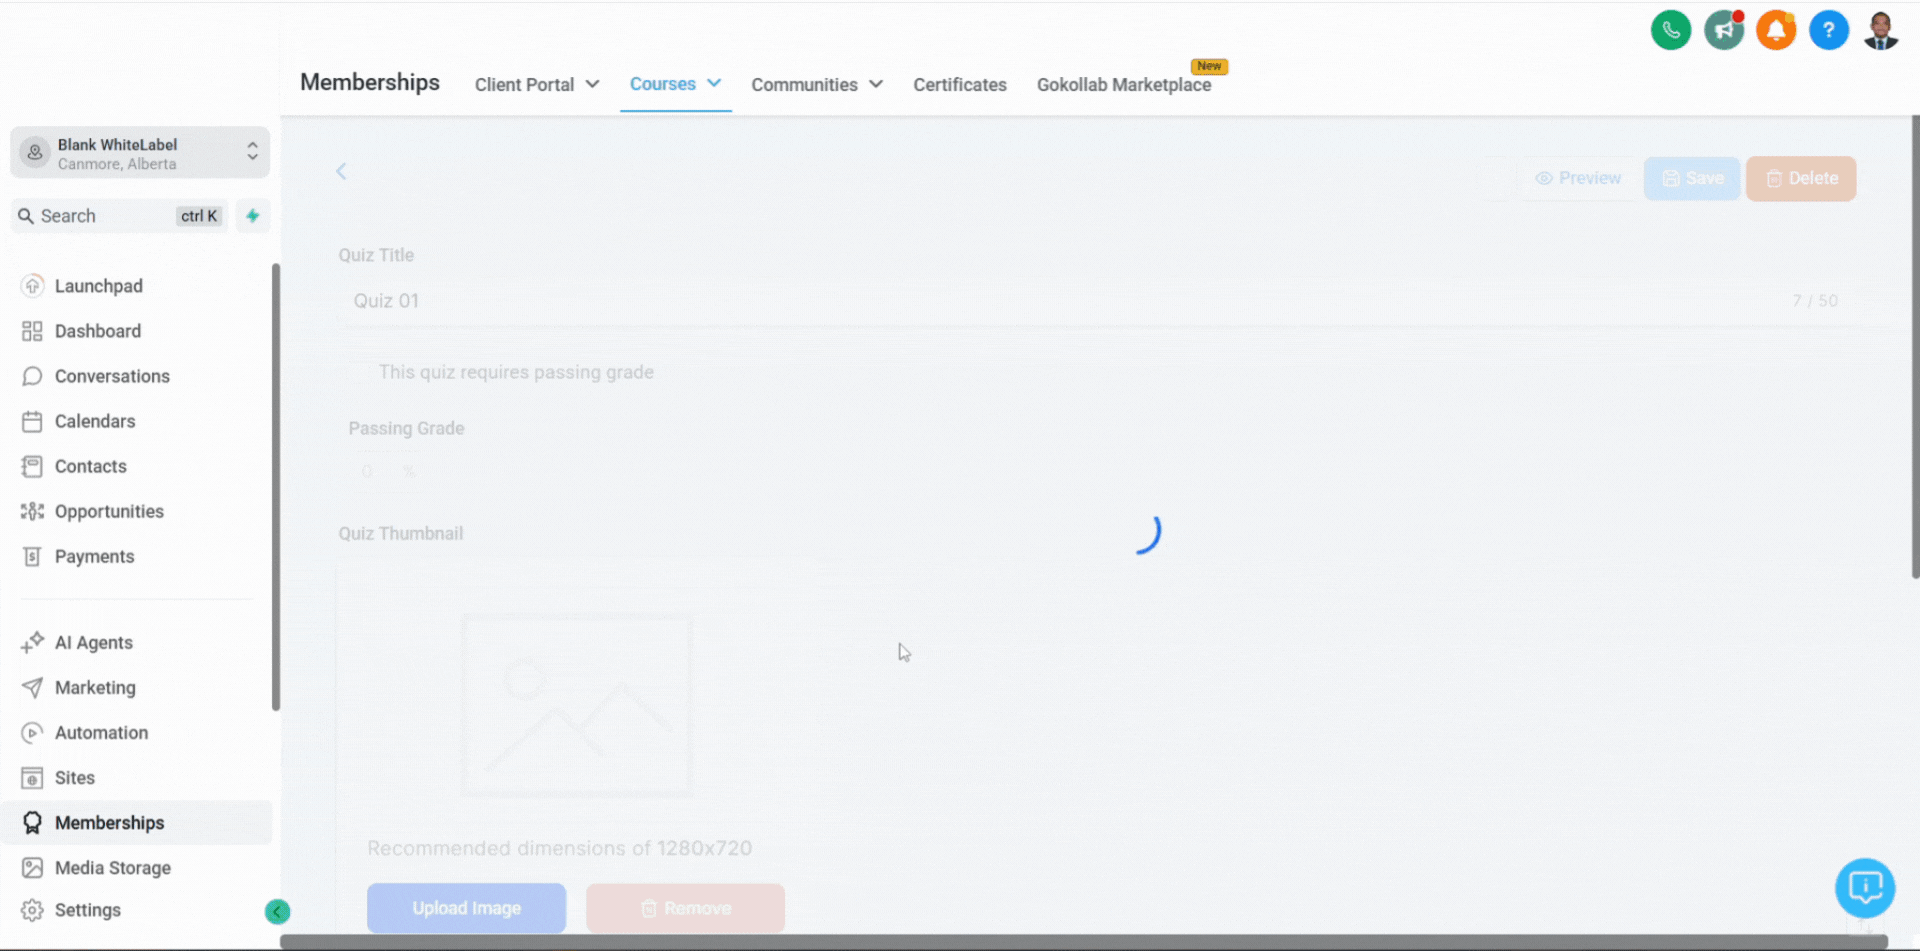The width and height of the screenshot is (1920, 951).
Task: Click the Upload Image button
Action: 466,908
